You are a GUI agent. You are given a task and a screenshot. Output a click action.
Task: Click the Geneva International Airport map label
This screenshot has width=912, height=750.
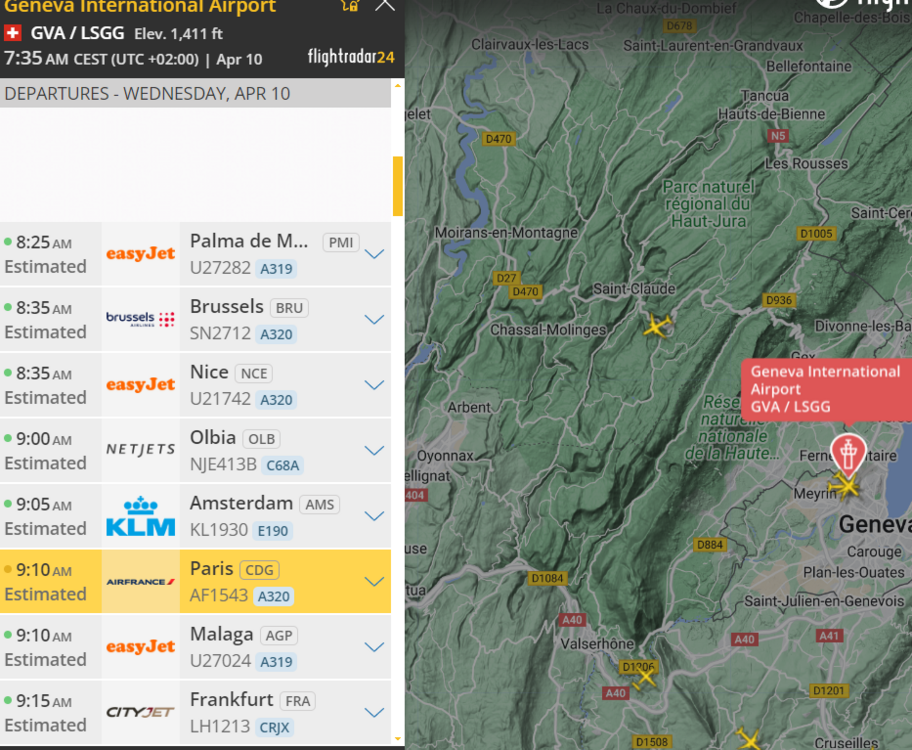[826, 389]
